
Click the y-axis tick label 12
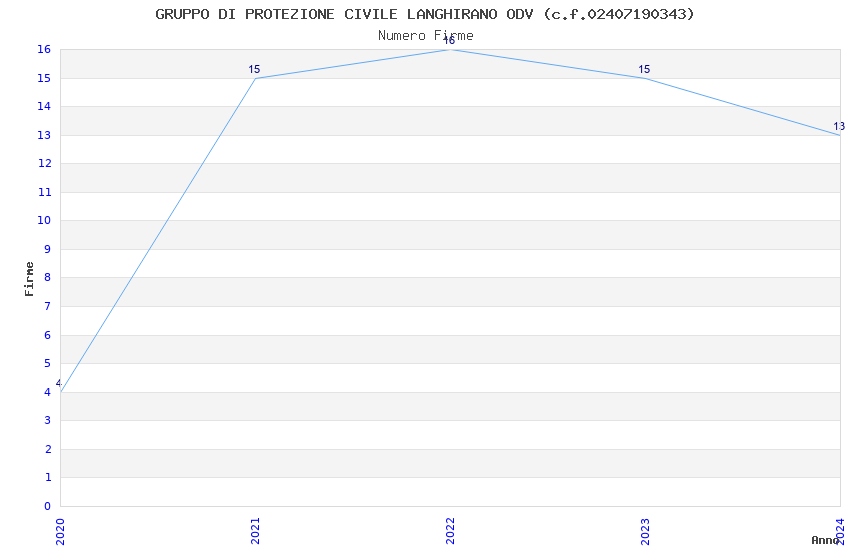pyautogui.click(x=44, y=163)
